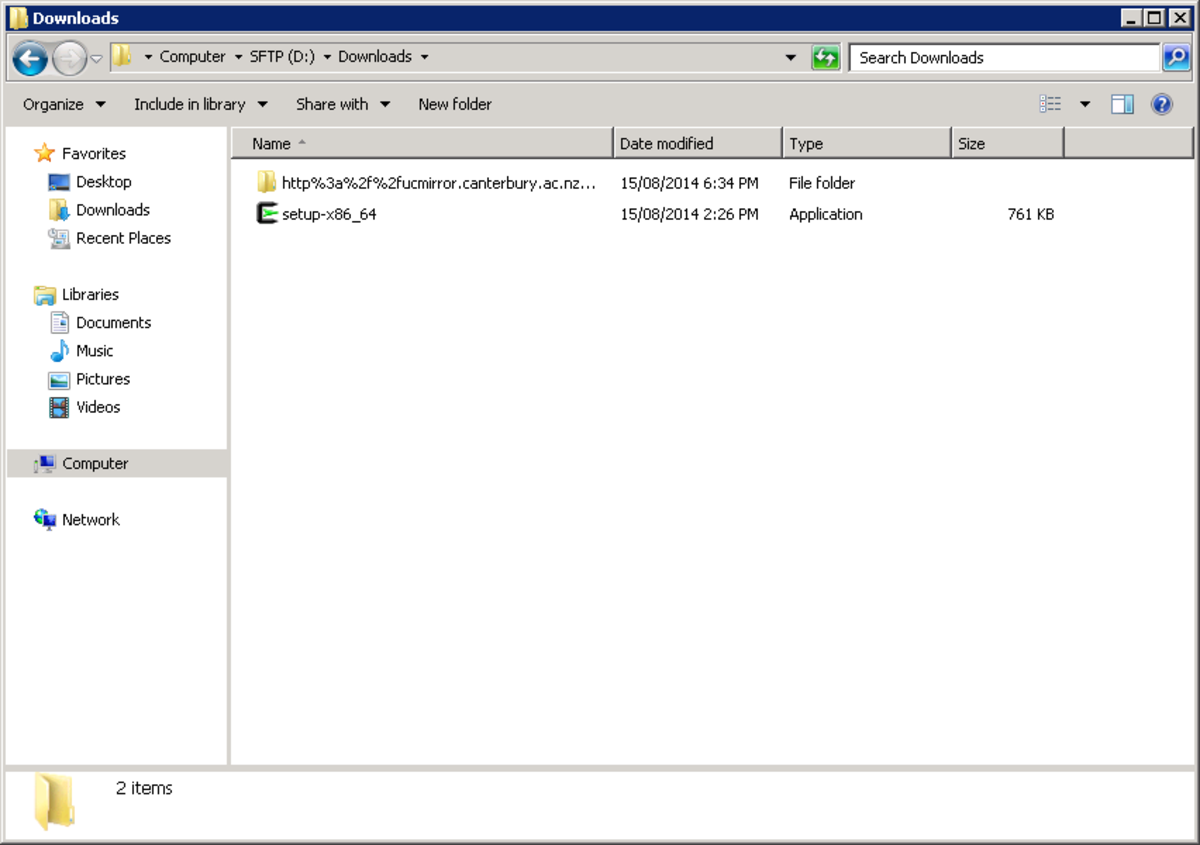The height and width of the screenshot is (845, 1200).
Task: Click the Help question mark icon
Action: point(1161,104)
